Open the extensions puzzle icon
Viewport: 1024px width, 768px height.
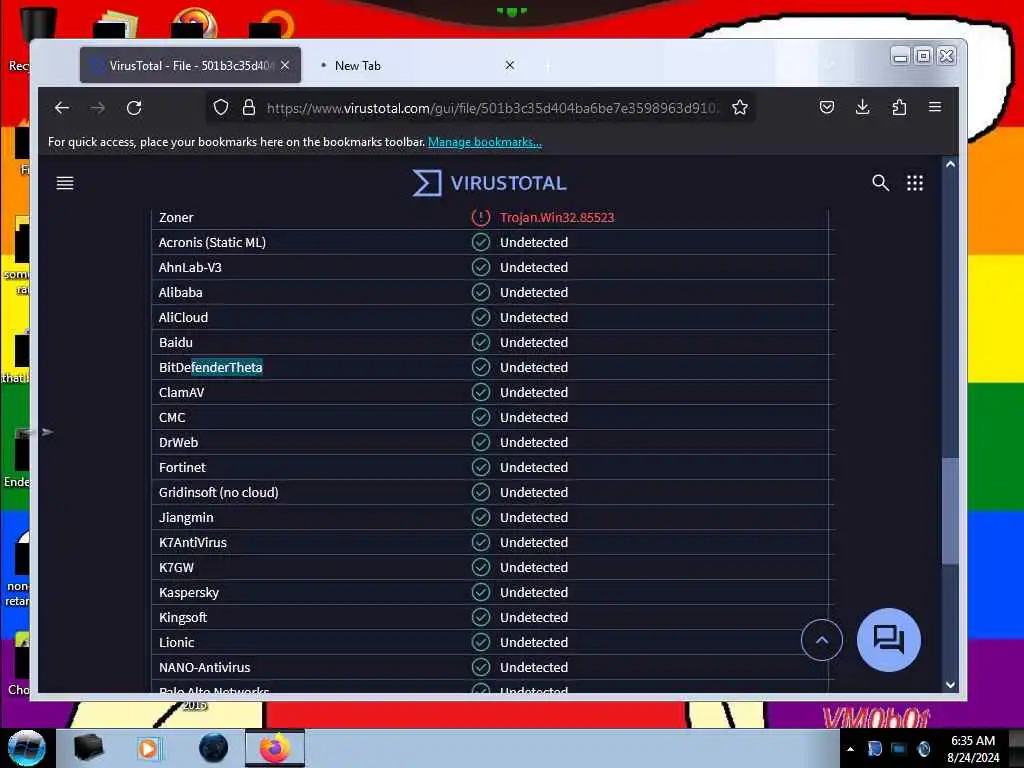pyautogui.click(x=899, y=107)
